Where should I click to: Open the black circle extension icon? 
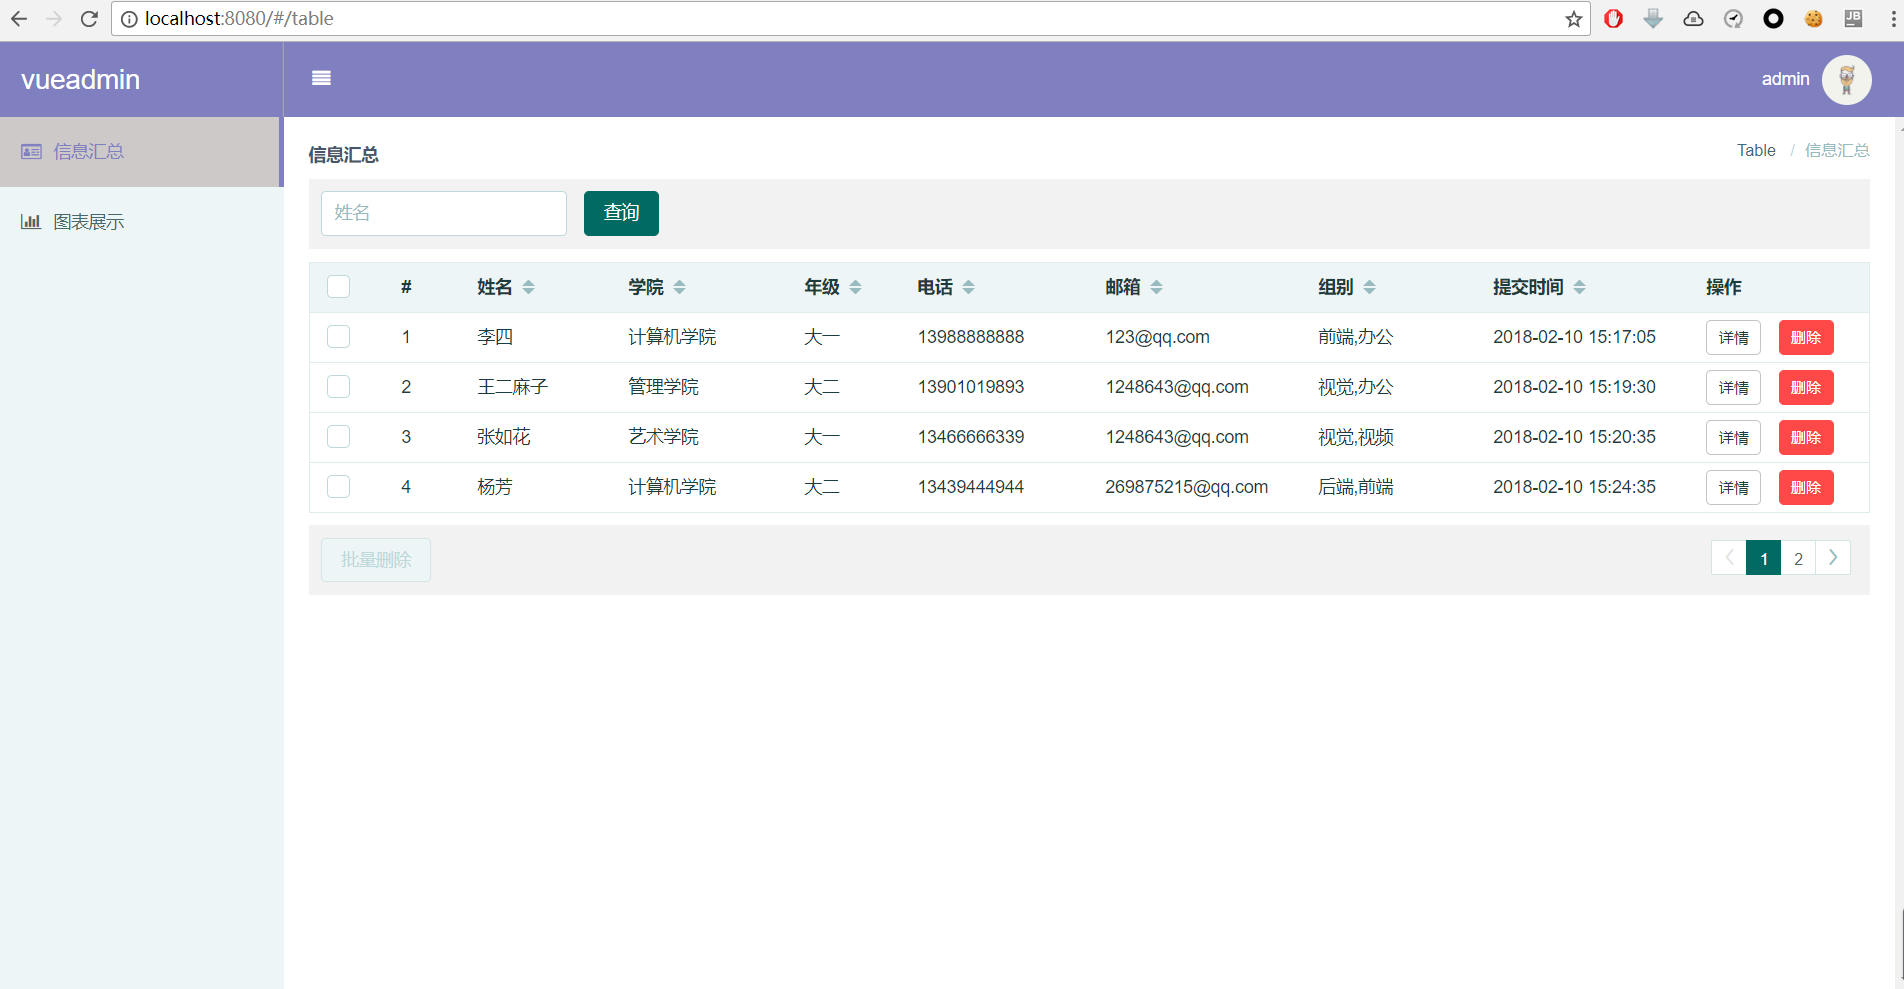1773,19
